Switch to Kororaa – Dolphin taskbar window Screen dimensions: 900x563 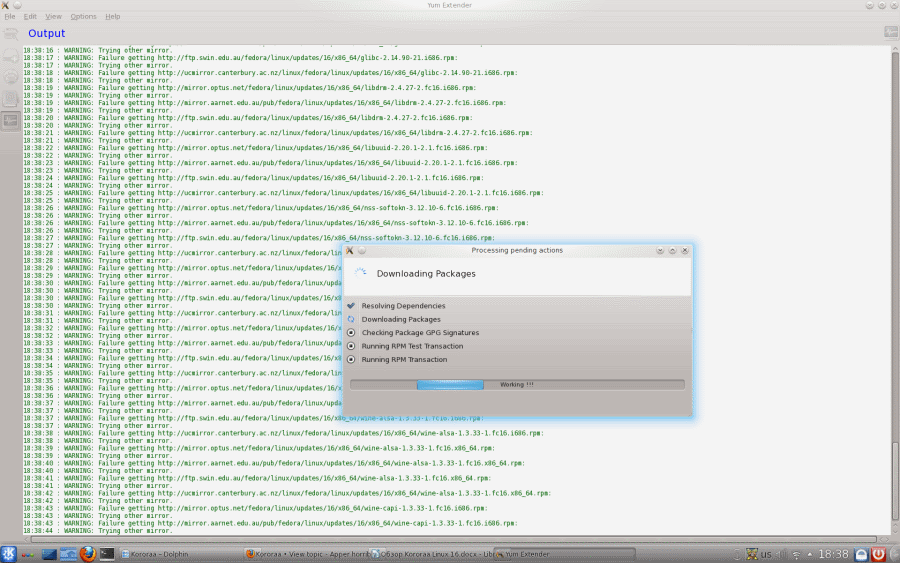click(179, 554)
